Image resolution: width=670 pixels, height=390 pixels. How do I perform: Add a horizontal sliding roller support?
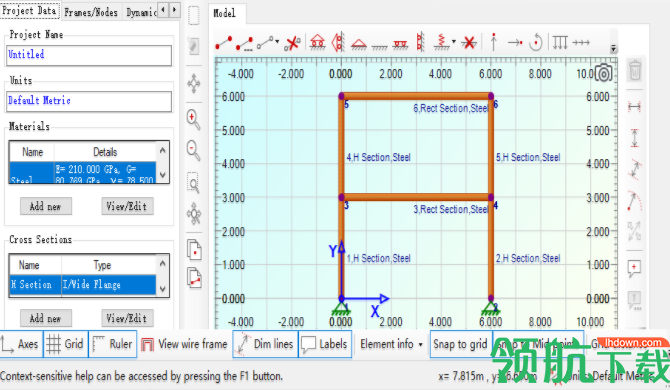pos(400,44)
